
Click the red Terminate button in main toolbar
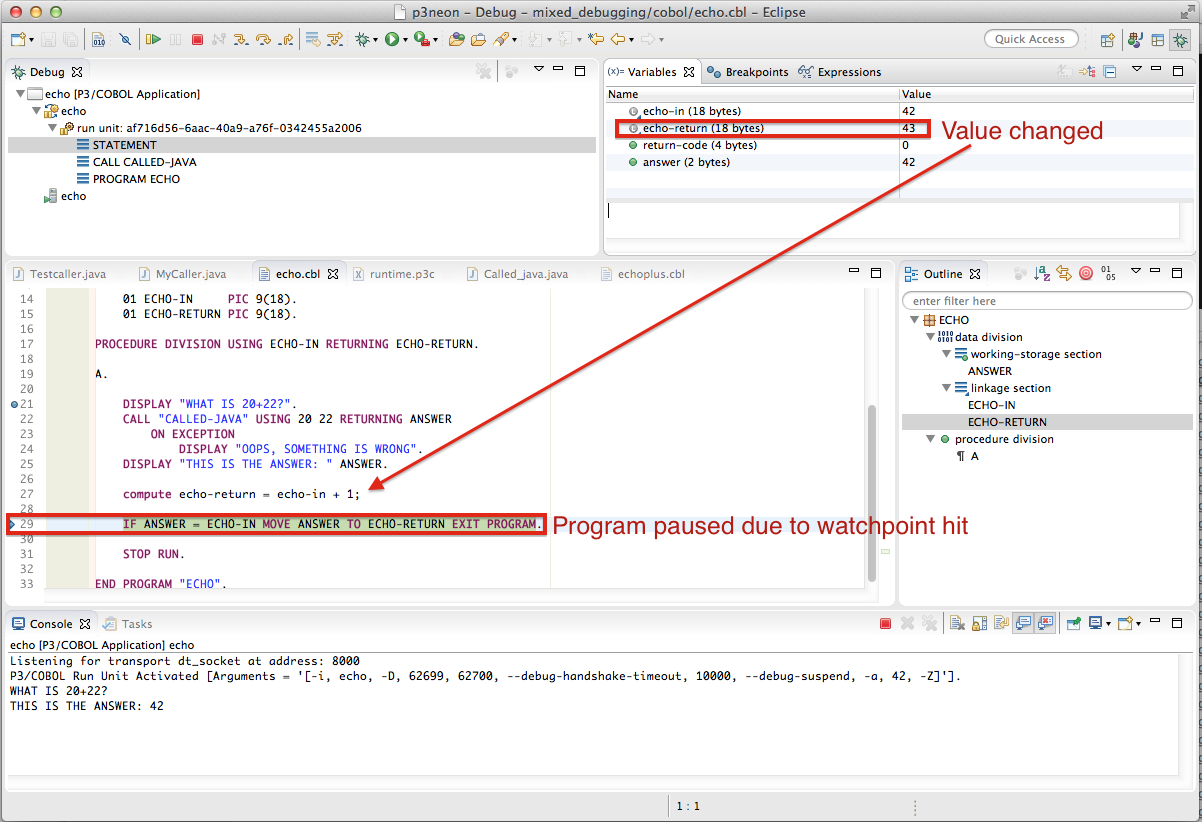click(x=197, y=40)
